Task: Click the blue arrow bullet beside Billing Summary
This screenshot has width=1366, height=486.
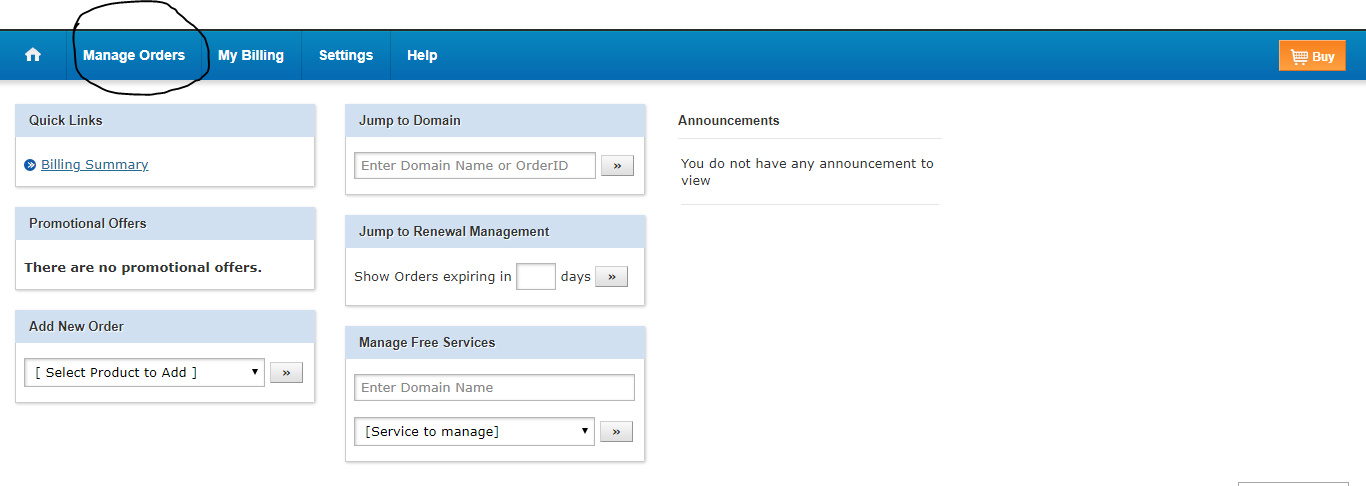Action: click(x=30, y=165)
